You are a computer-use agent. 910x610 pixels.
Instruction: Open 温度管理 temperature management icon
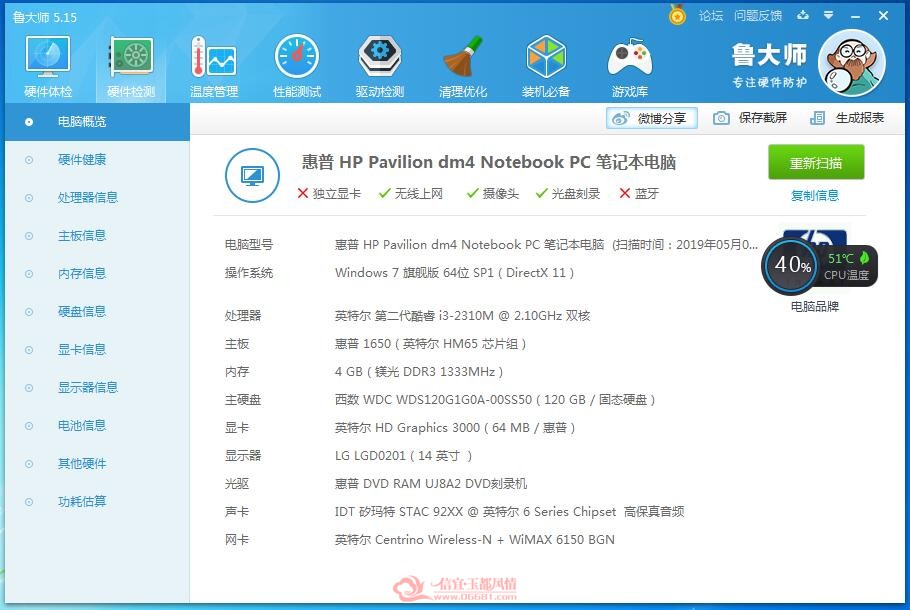click(214, 66)
